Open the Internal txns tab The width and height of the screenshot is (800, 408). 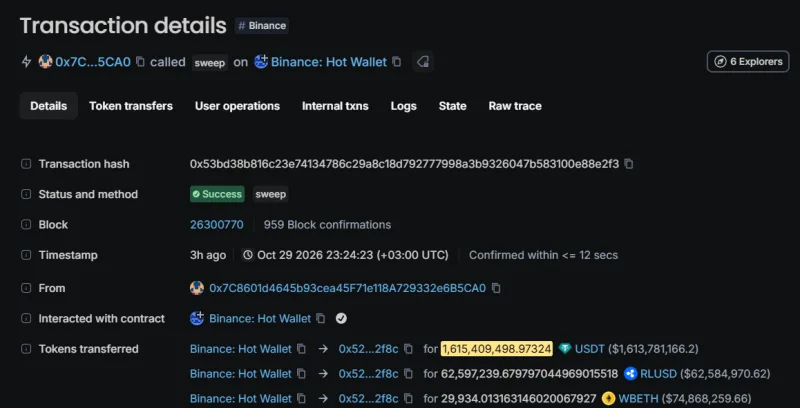click(335, 106)
